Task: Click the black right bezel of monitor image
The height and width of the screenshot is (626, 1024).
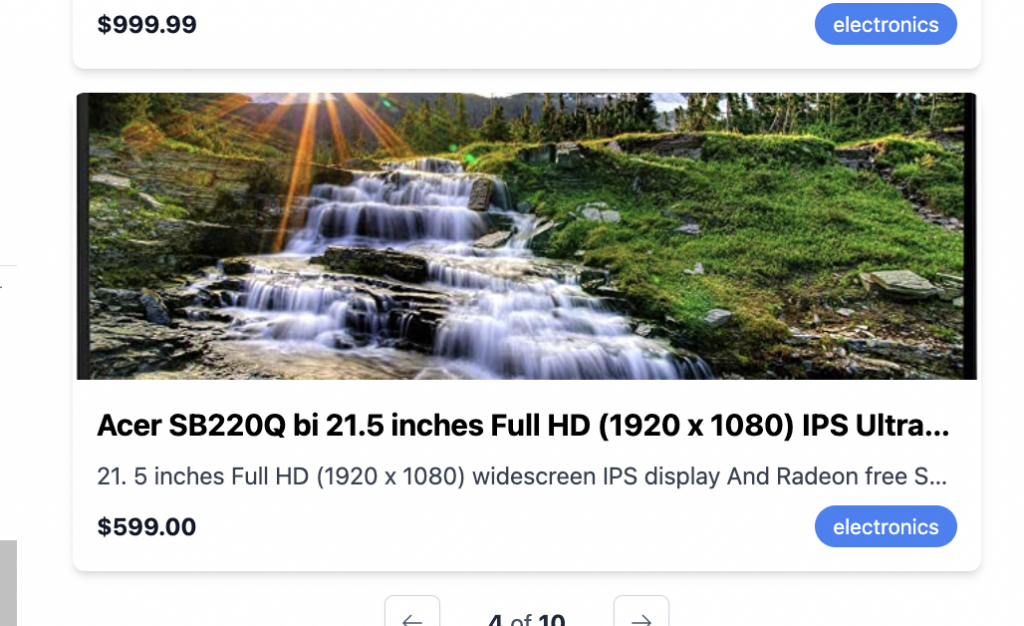Action: coord(970,236)
